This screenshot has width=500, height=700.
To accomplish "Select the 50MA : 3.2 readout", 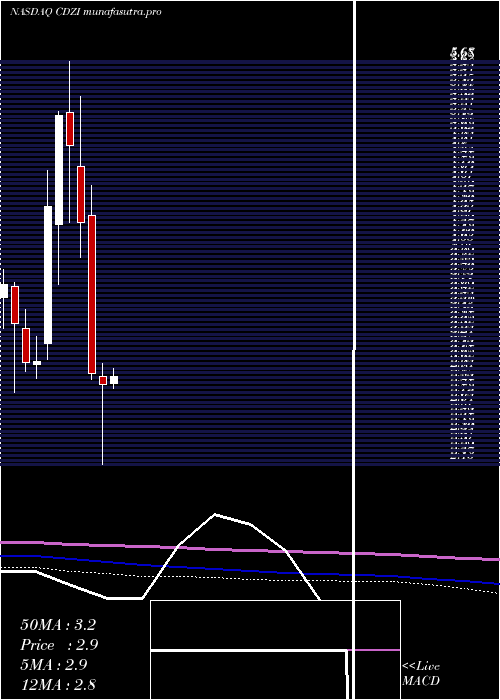I will click(58, 625).
